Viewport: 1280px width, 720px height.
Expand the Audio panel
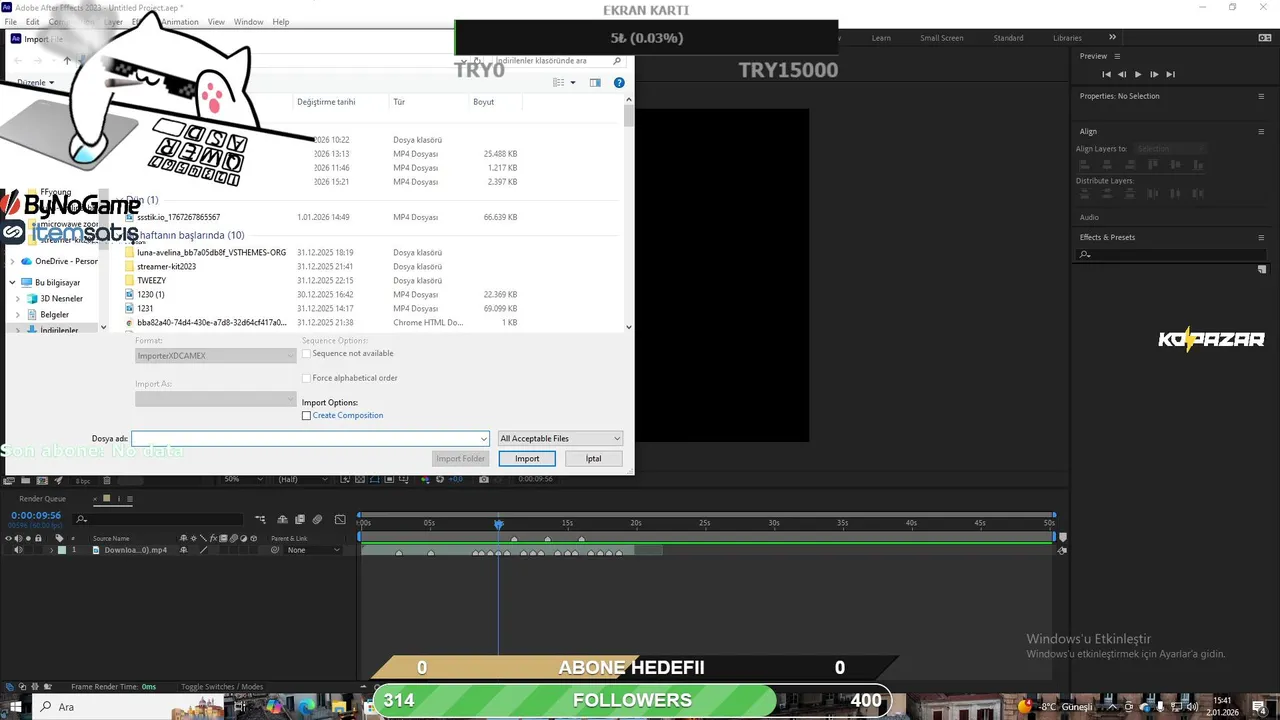(1089, 217)
